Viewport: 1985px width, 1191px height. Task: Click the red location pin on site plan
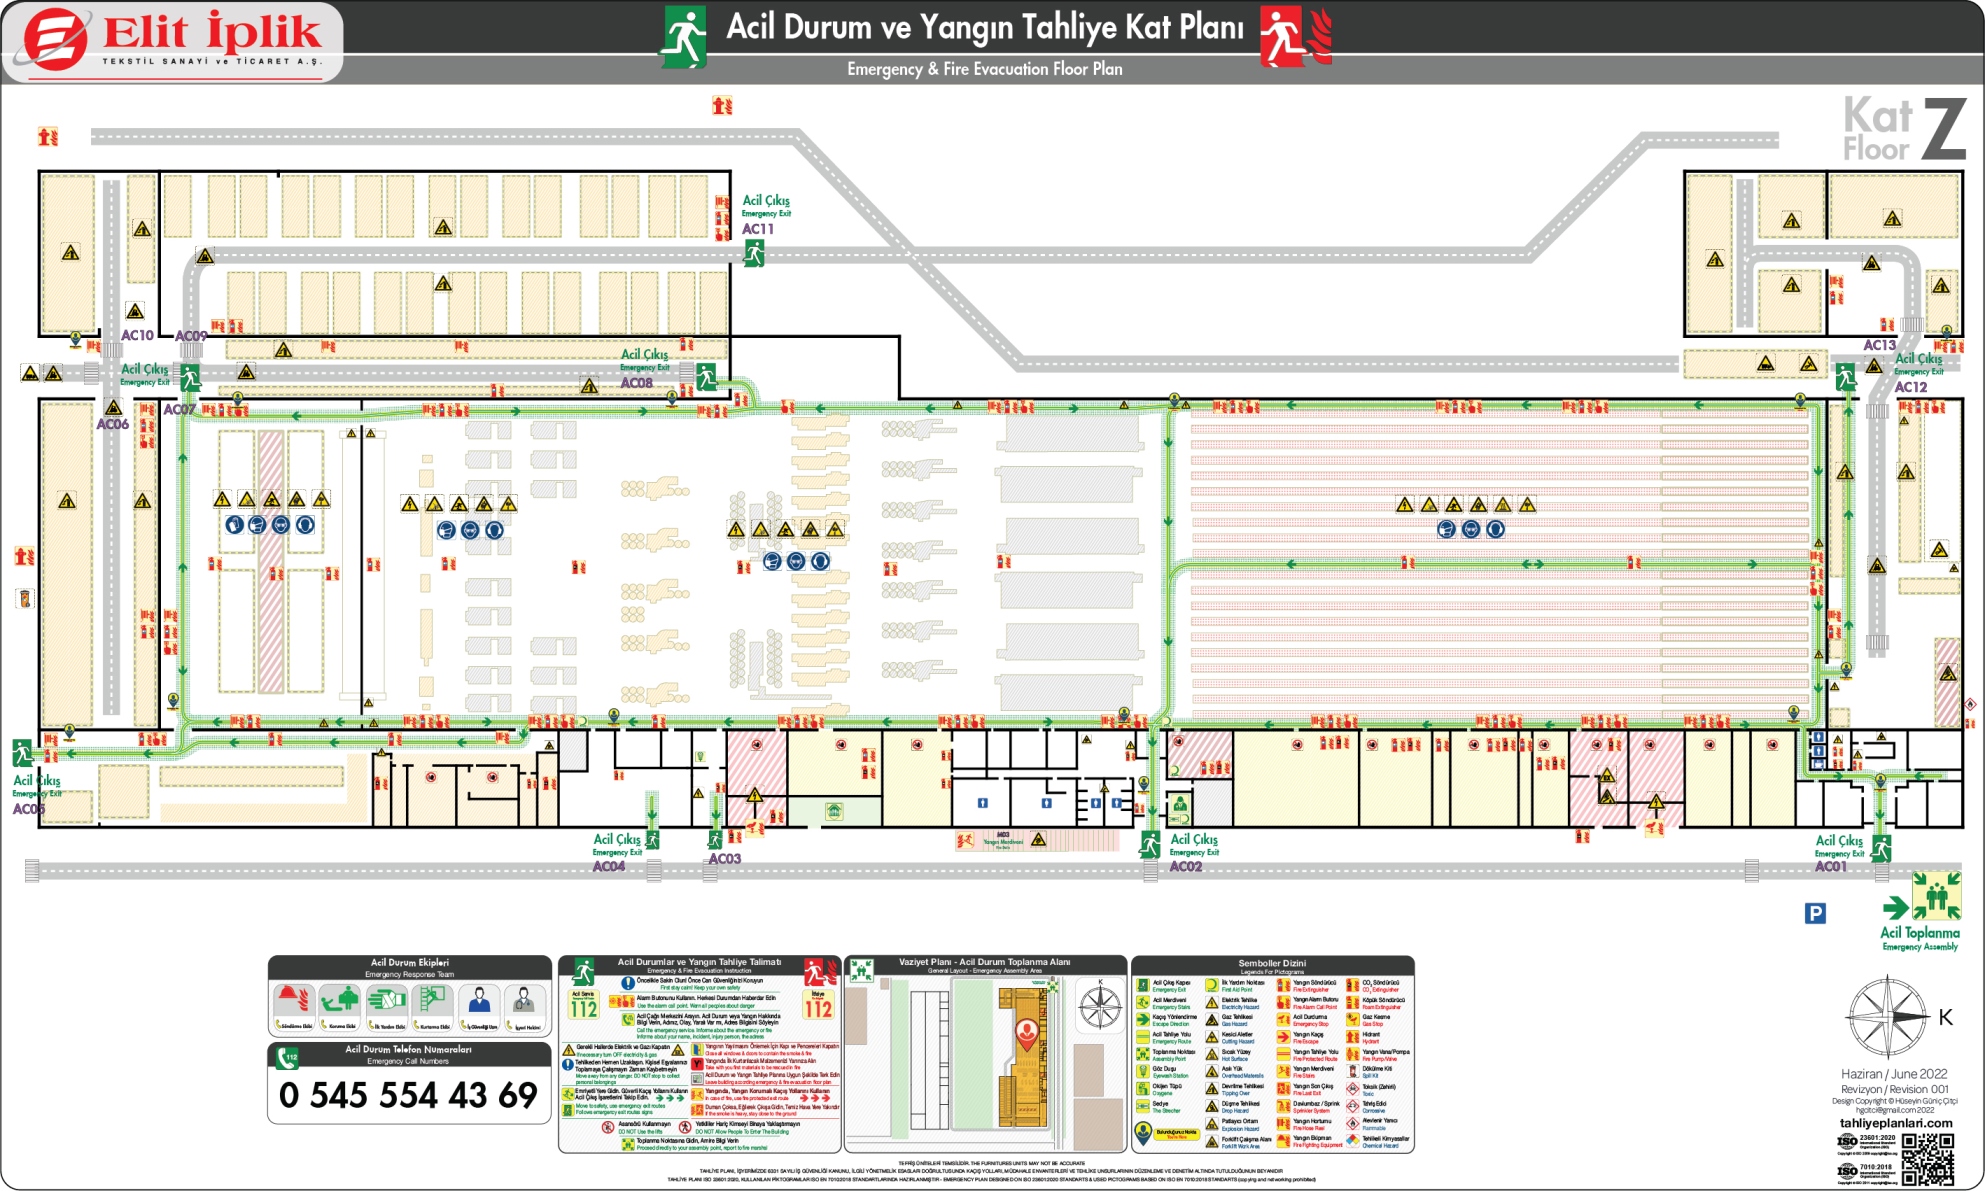(1026, 1033)
